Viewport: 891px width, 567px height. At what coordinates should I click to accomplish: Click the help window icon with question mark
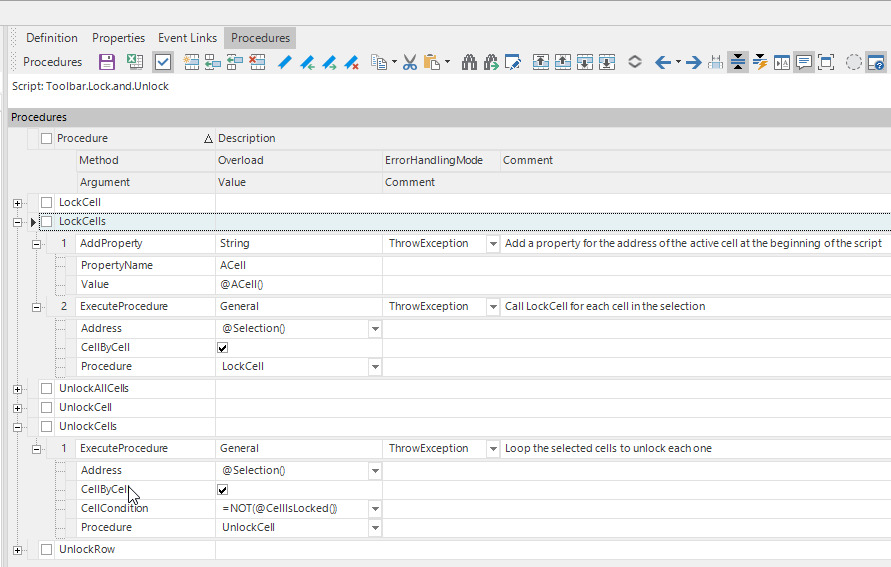click(876, 62)
